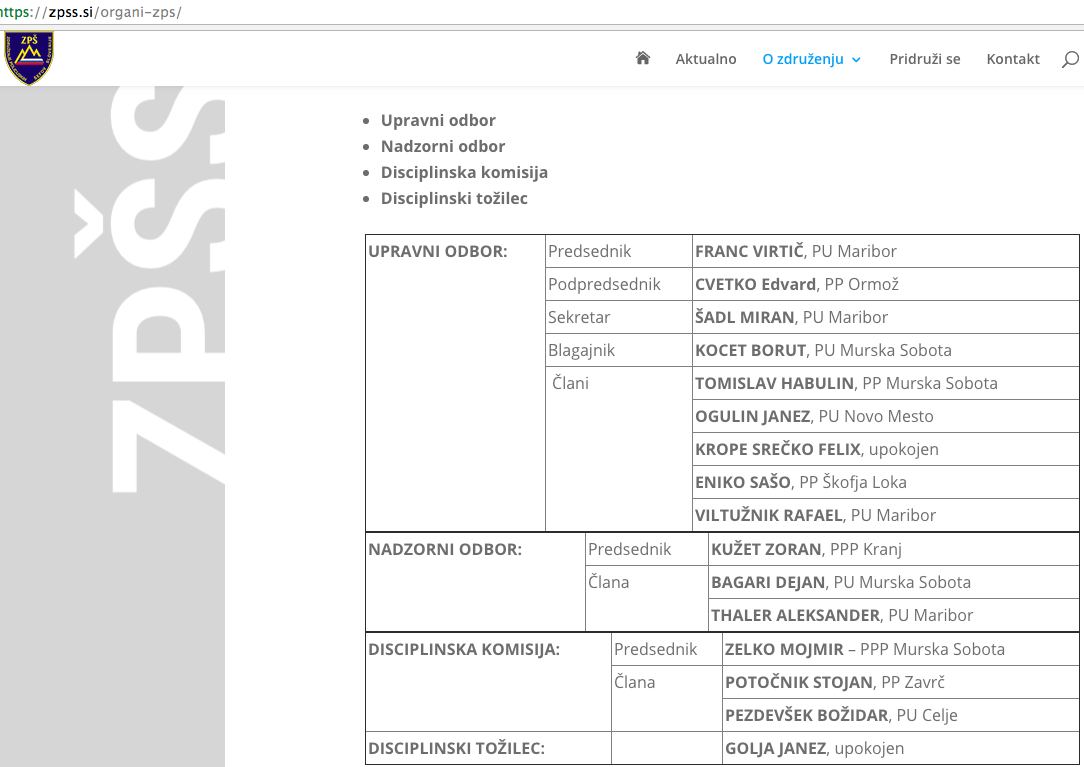Viewport: 1084px width, 767px height.
Task: Open the search magnifier icon
Action: [x=1069, y=59]
